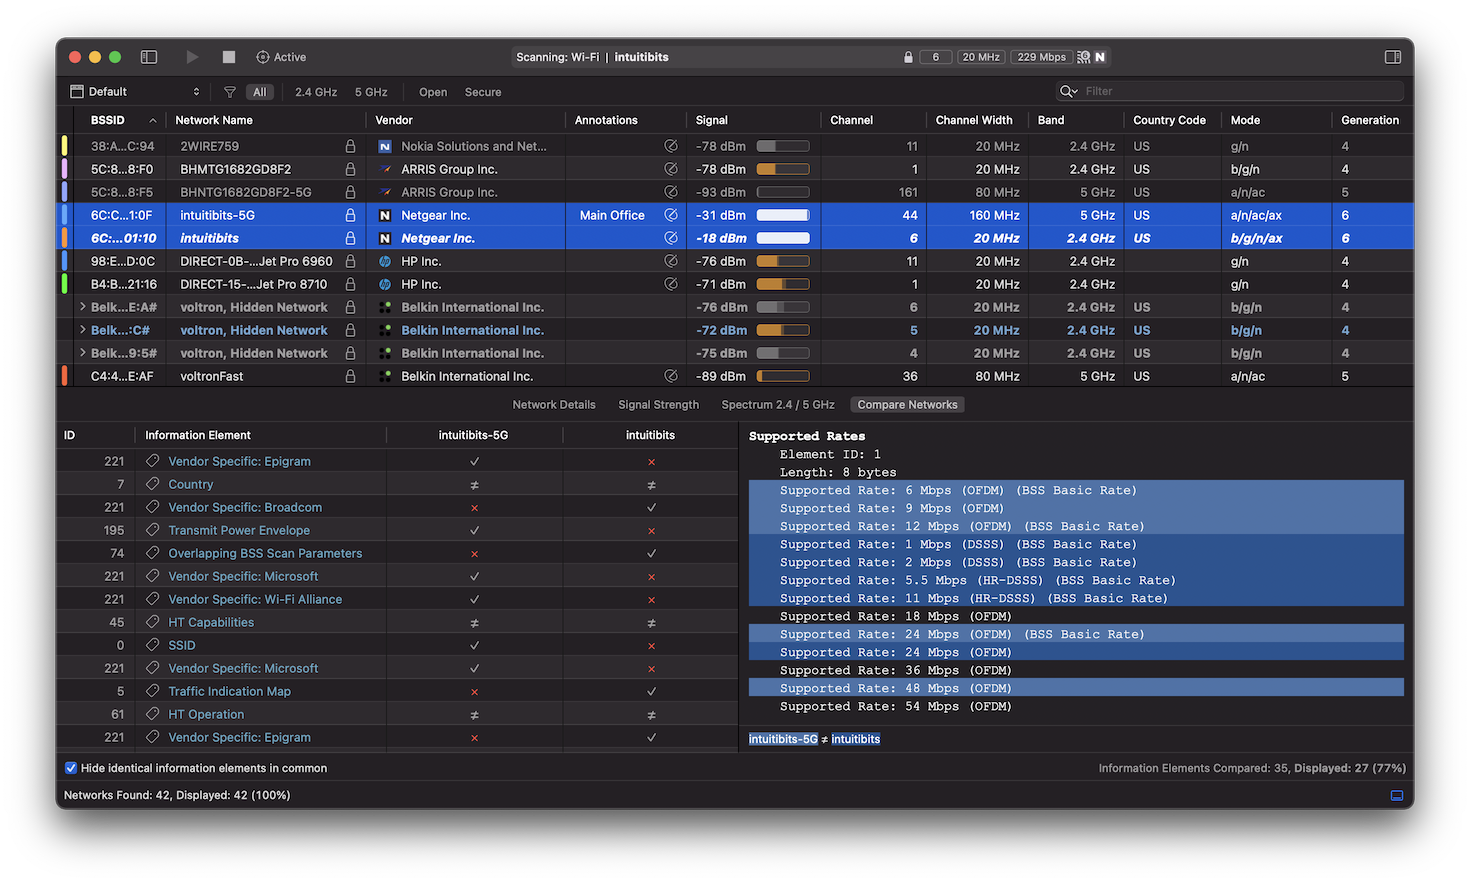Click the Wi-Fi generation N badge in title bar
The image size is (1470, 883).
coord(1100,57)
